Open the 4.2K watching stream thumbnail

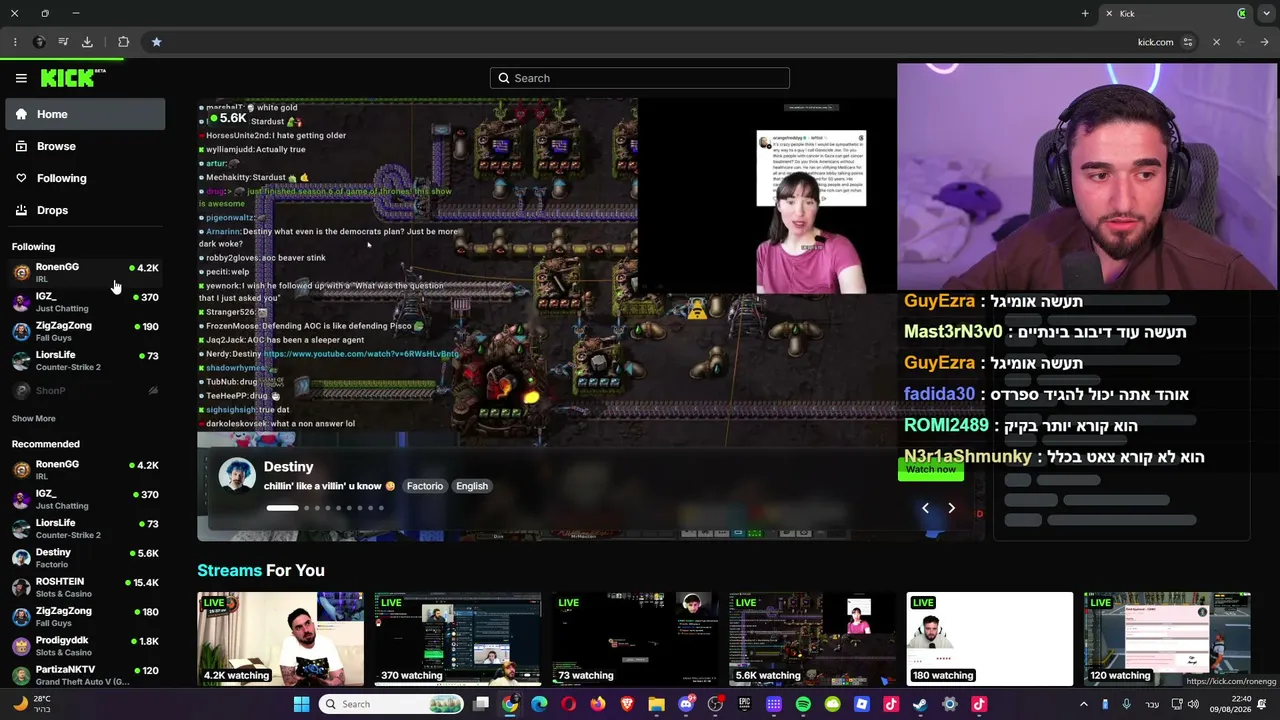coord(280,639)
